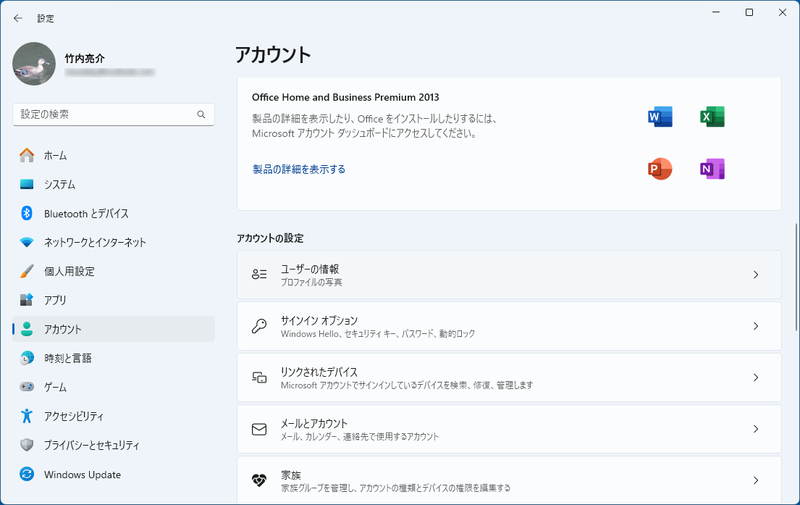Click the アクセシビリティ person icon
Viewport: 800px width, 505px height.
click(27, 416)
